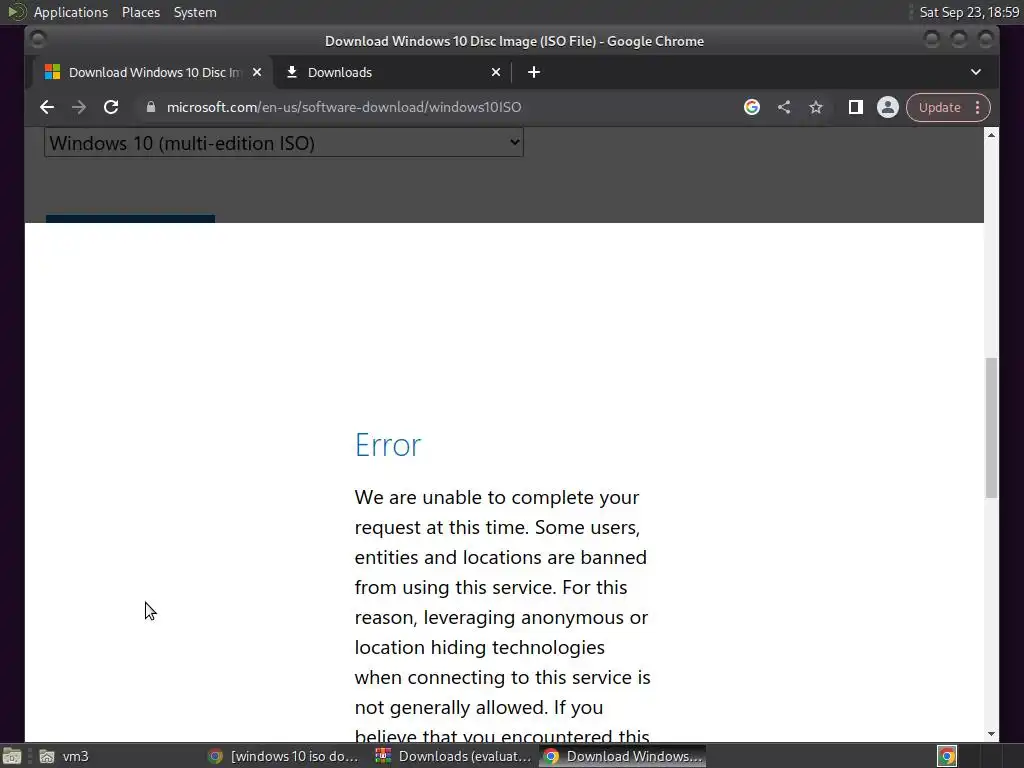
Task: Switch to windows 10 iso do... taskbar window
Action: point(283,756)
